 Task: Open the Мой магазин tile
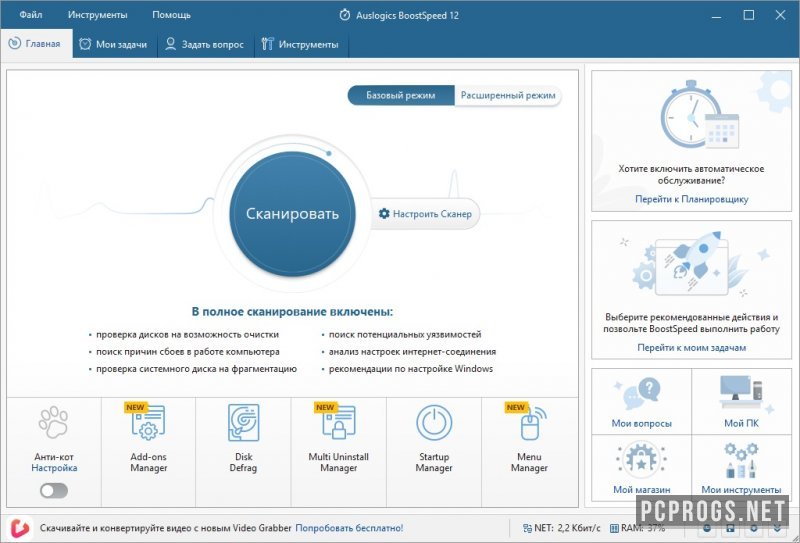coord(641,468)
